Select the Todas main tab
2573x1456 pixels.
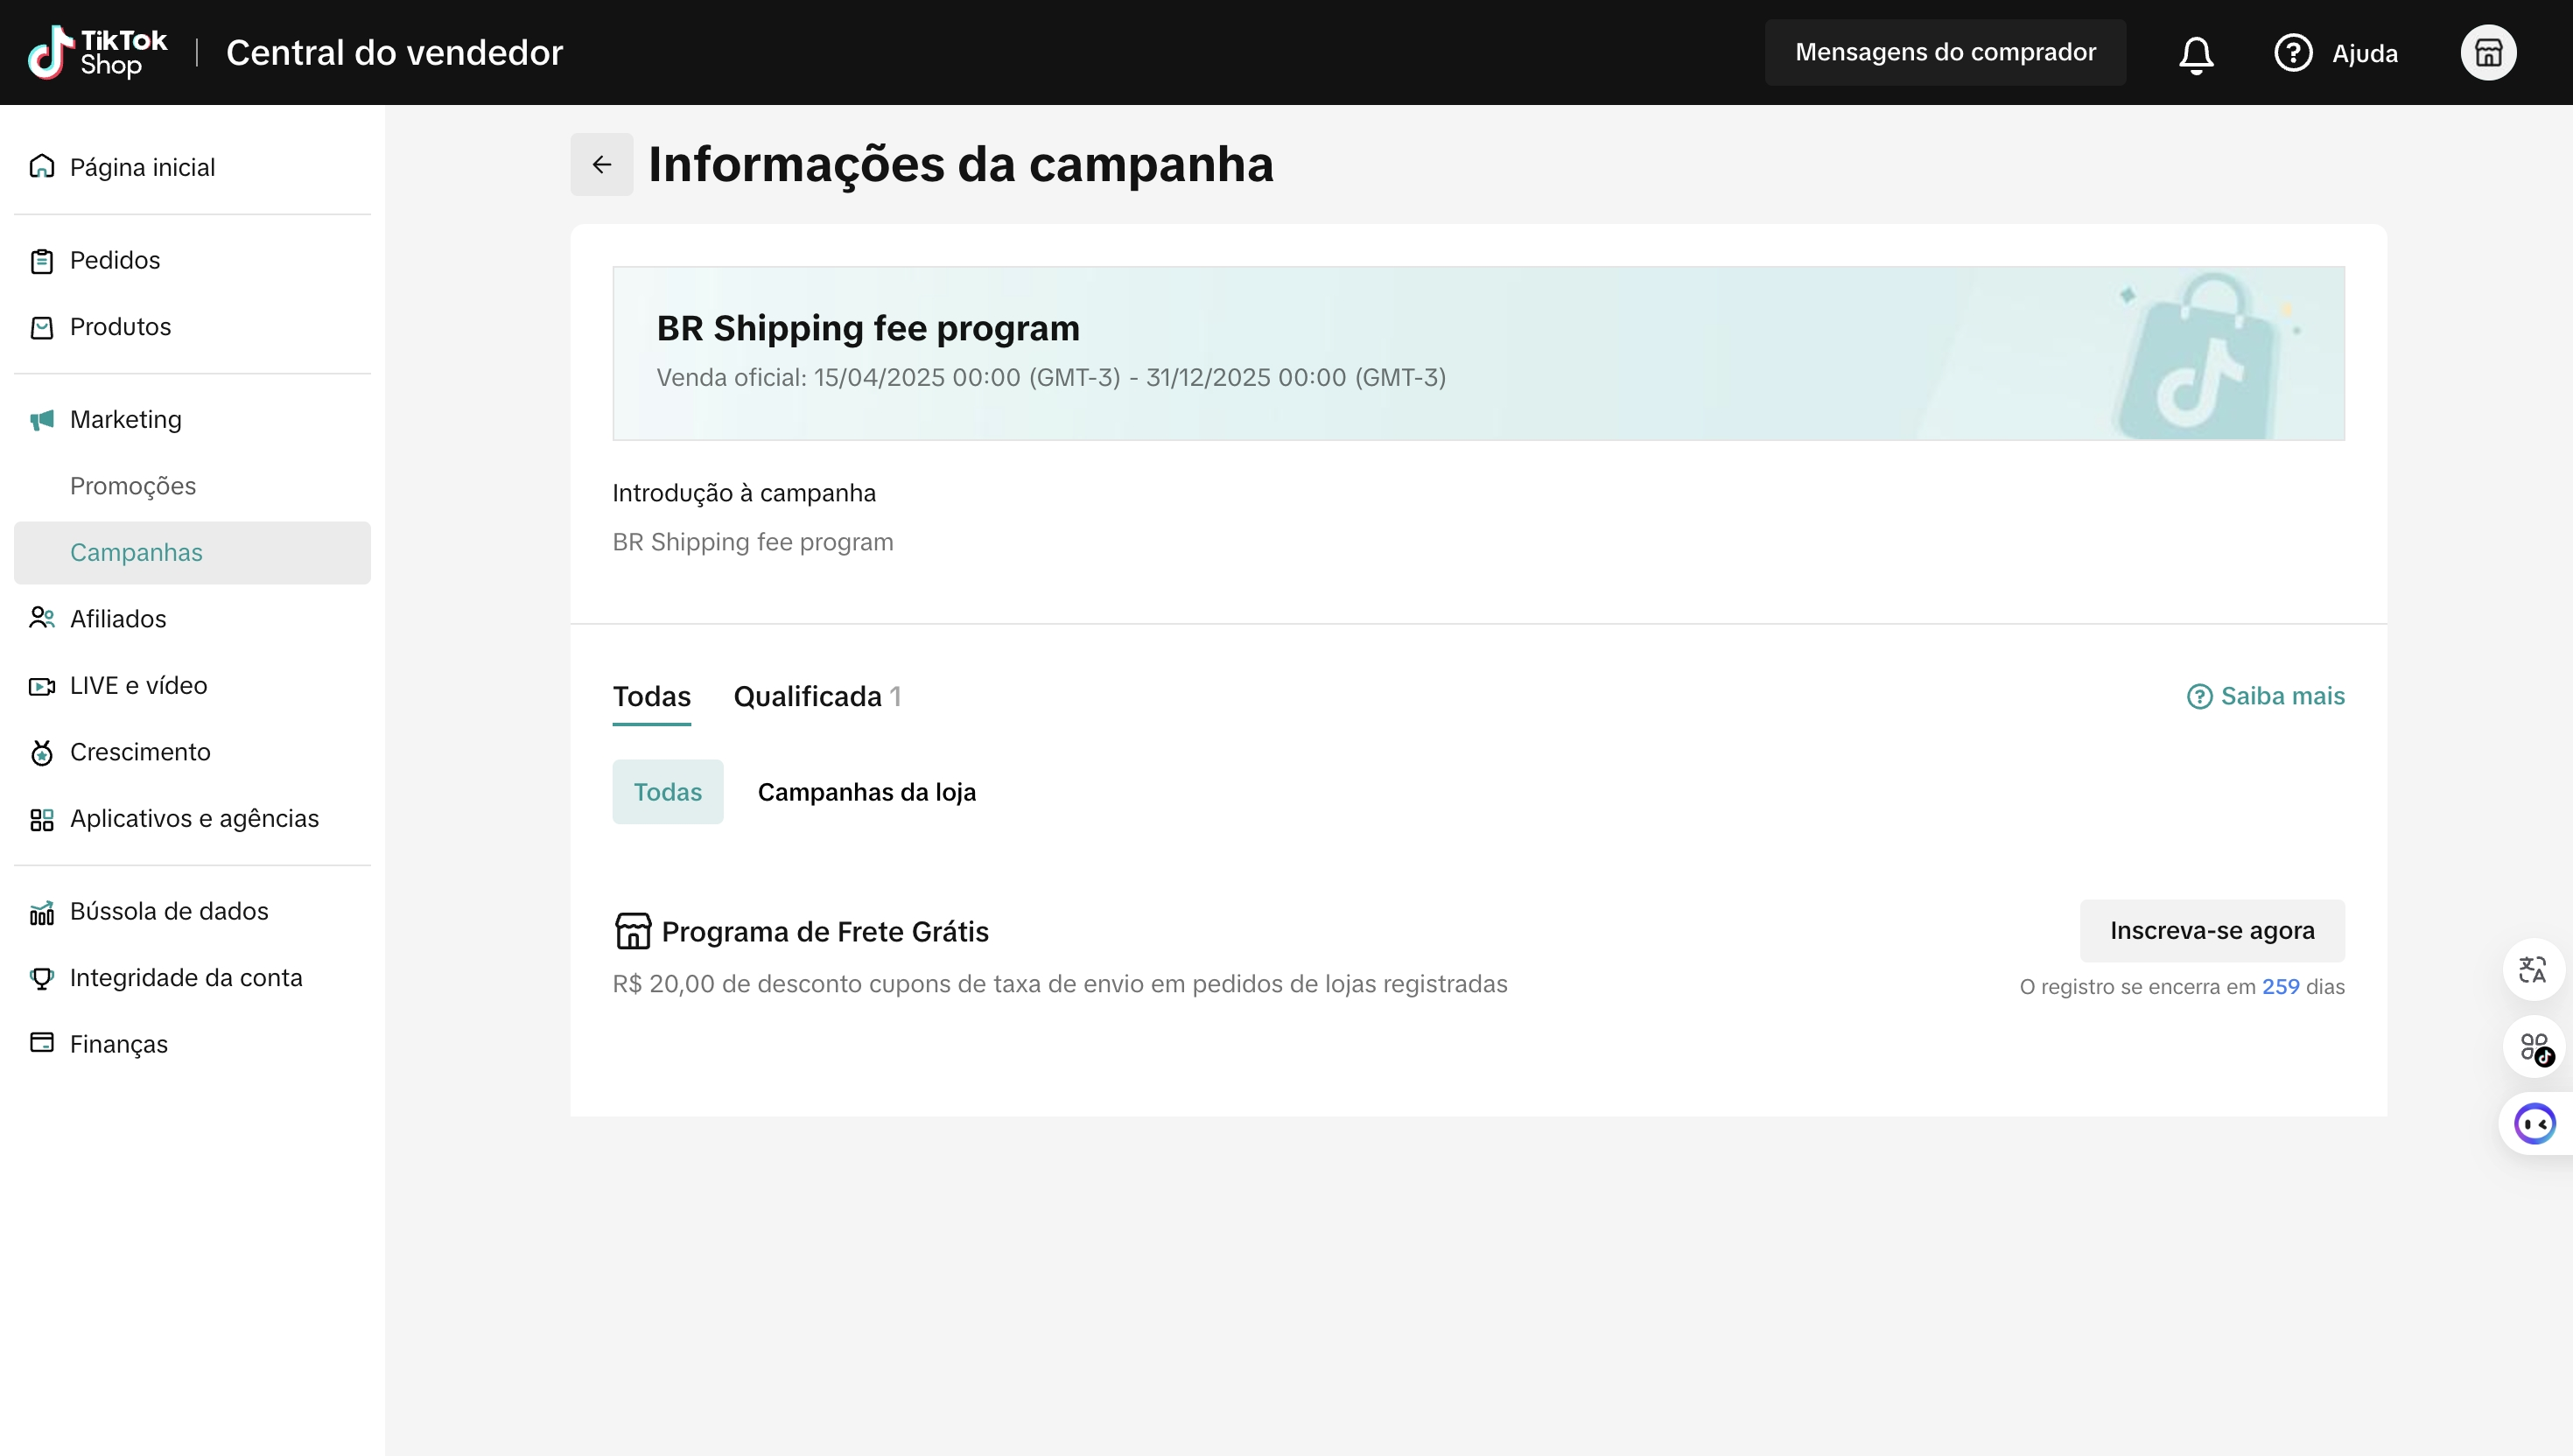pos(652,696)
